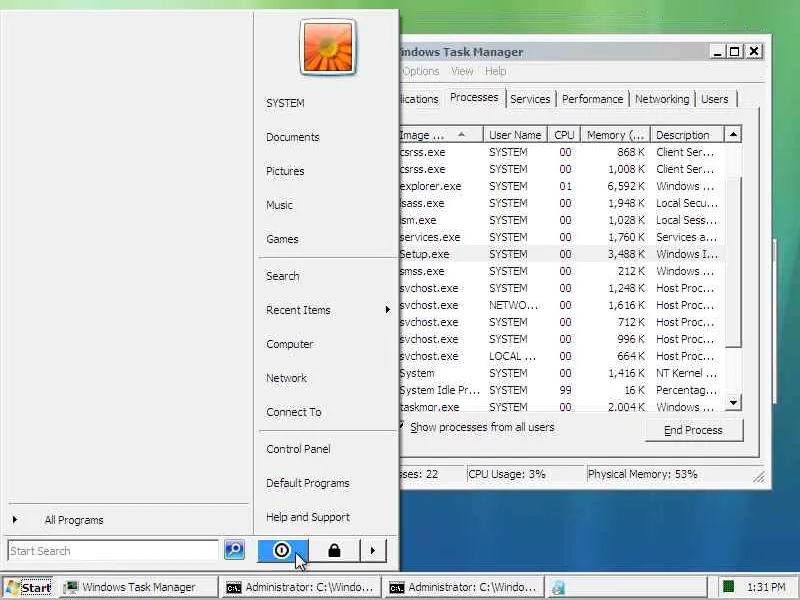Select lsass.exe process row
800x600 pixels.
[x=561, y=203]
